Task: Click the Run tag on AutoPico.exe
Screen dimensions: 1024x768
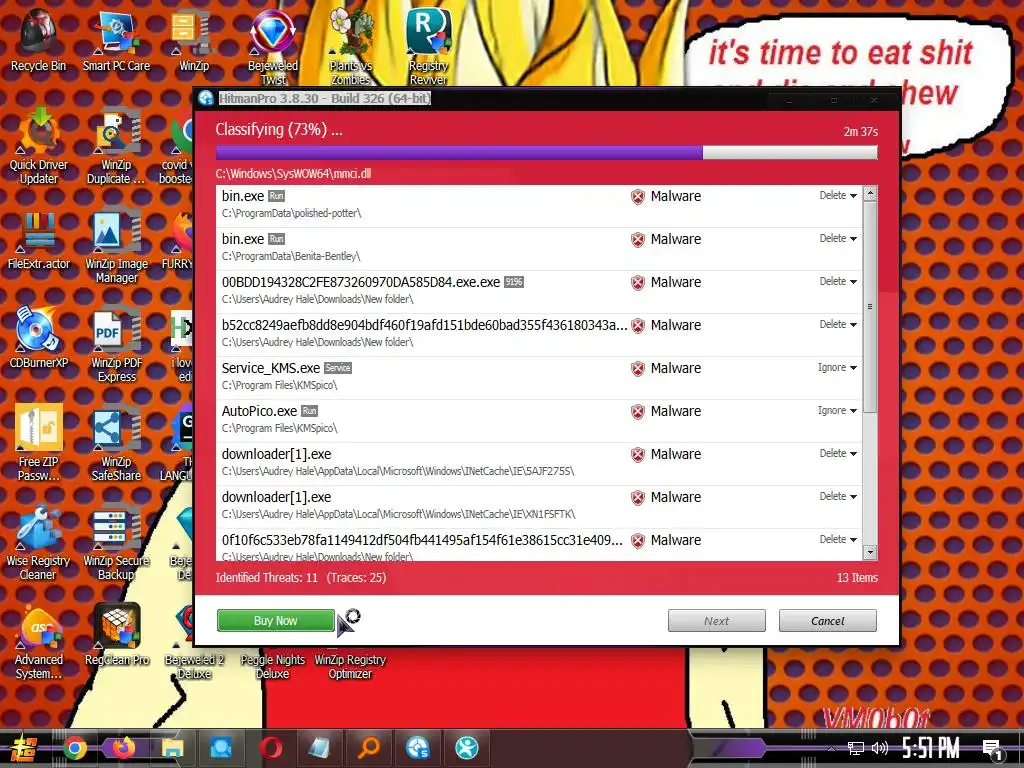Action: [310, 411]
